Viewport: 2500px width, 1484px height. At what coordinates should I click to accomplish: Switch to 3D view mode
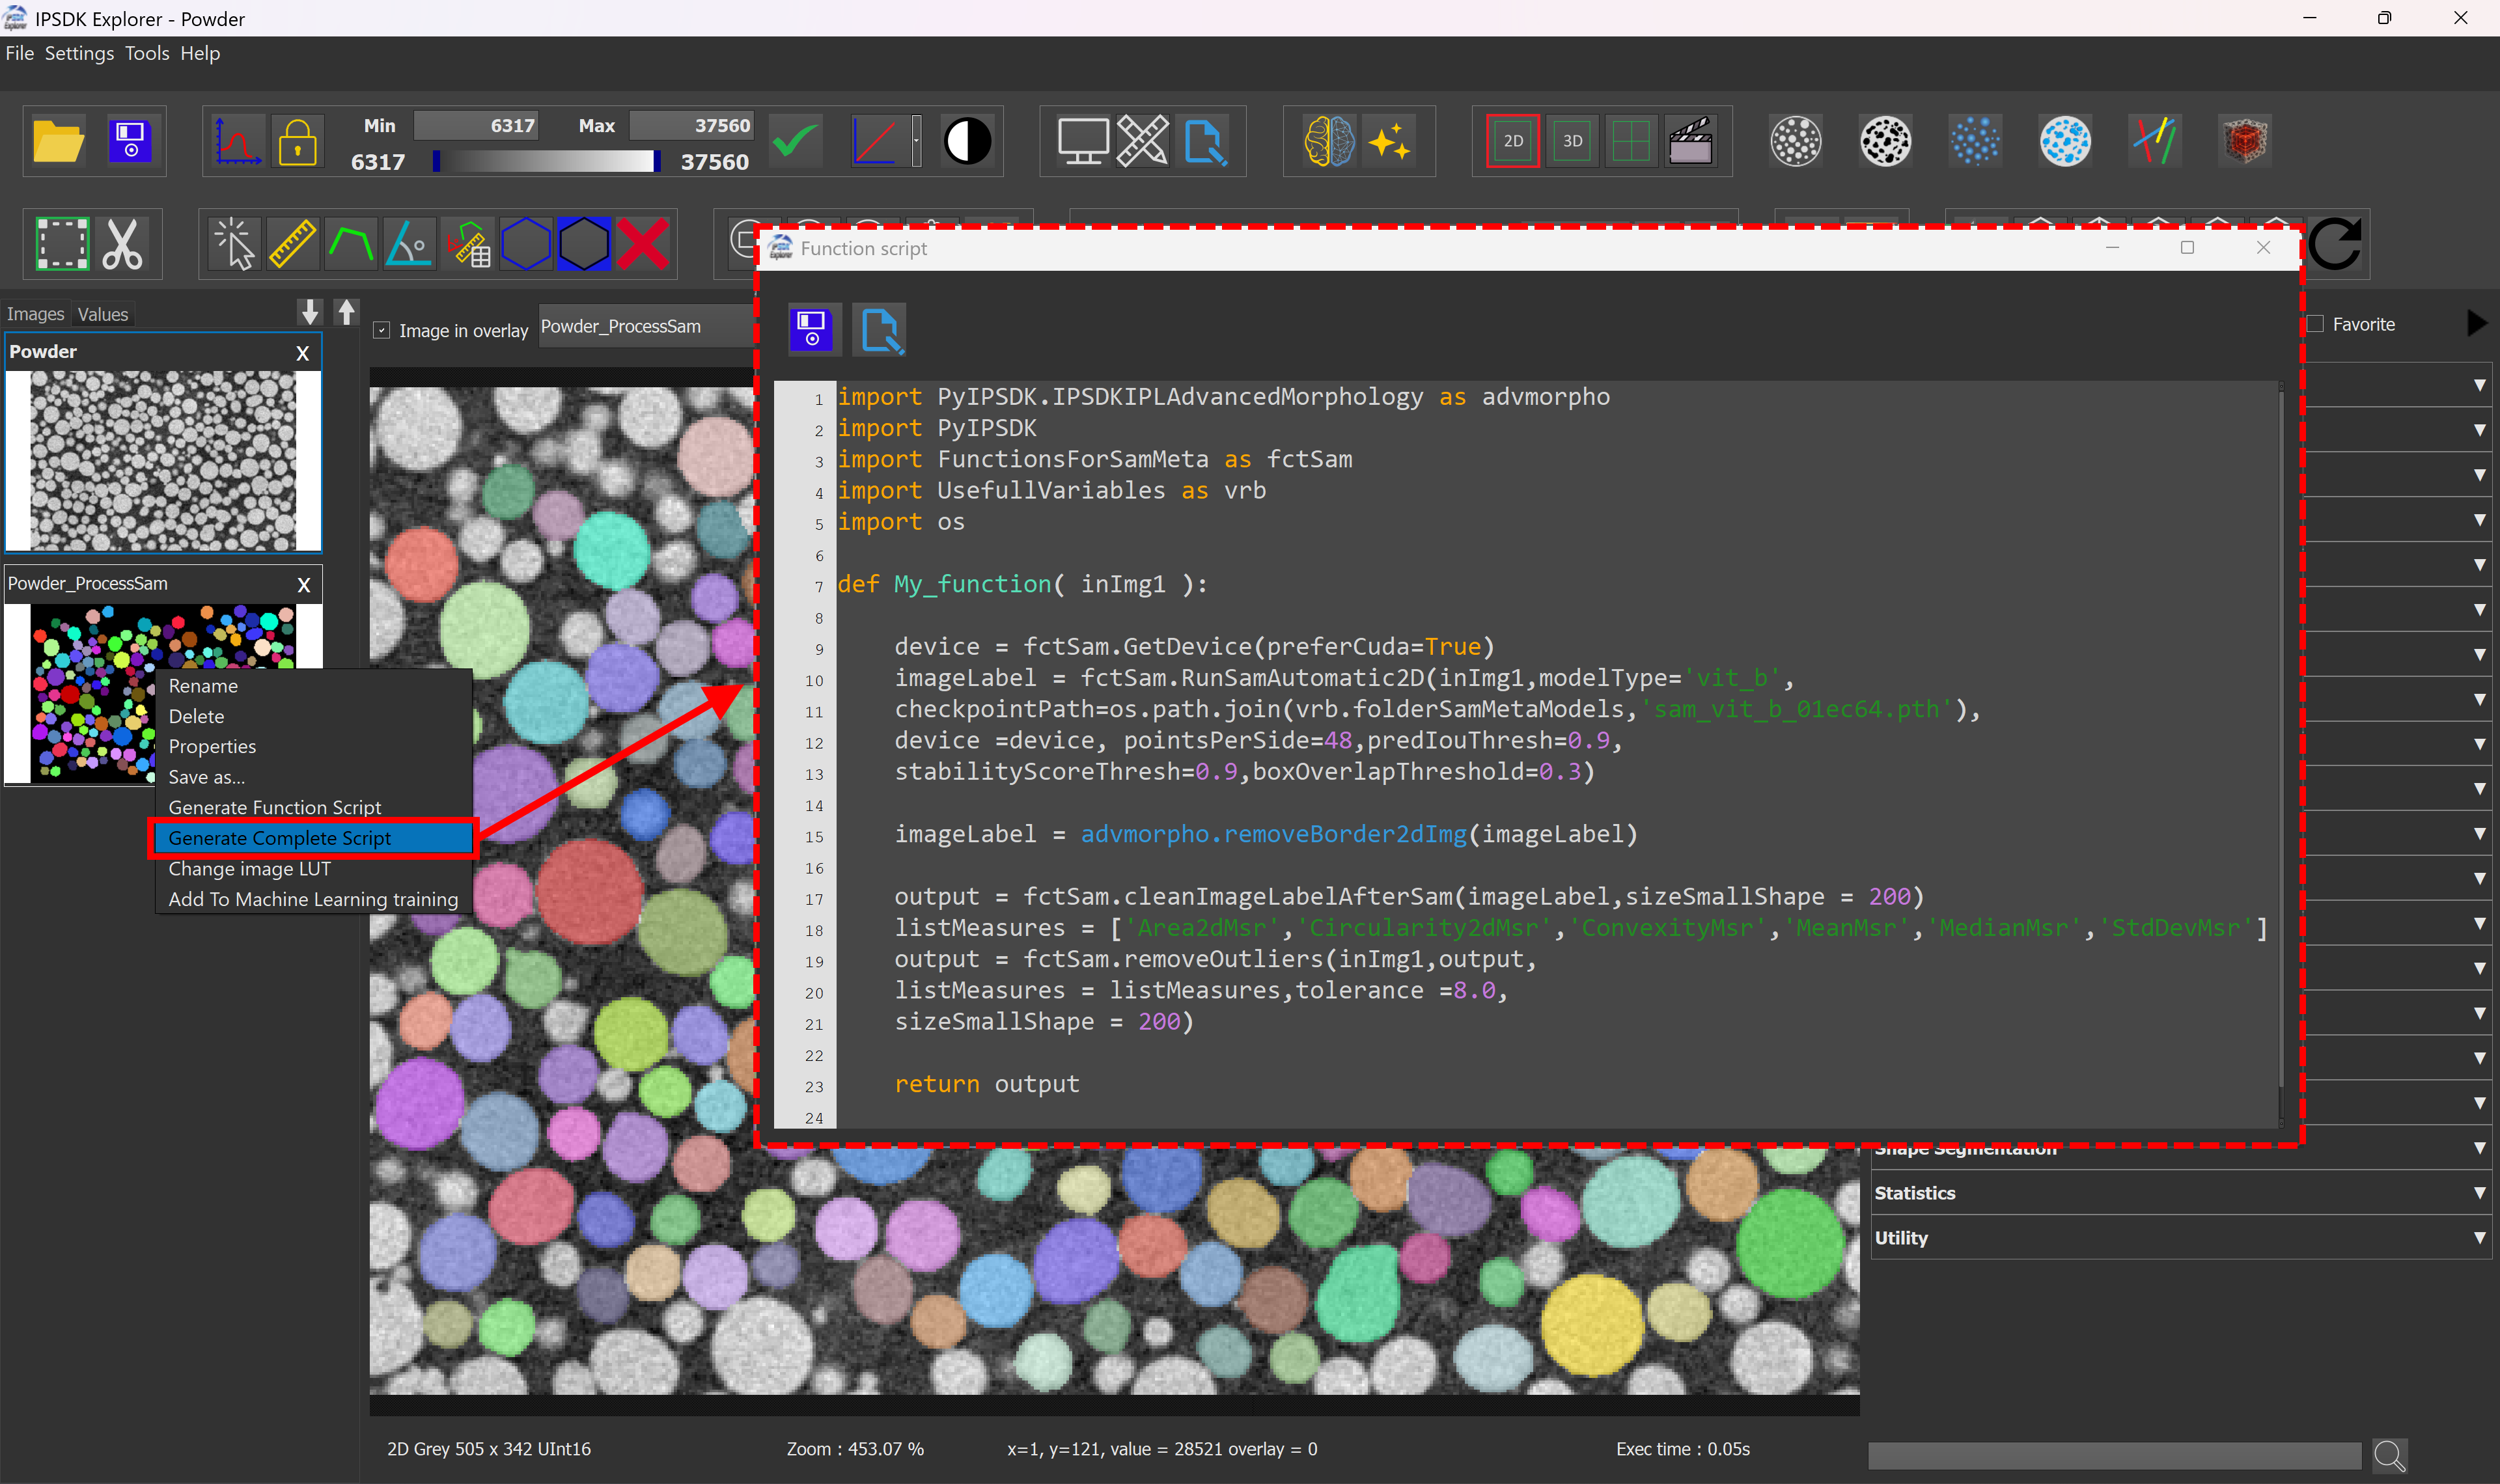(1572, 141)
